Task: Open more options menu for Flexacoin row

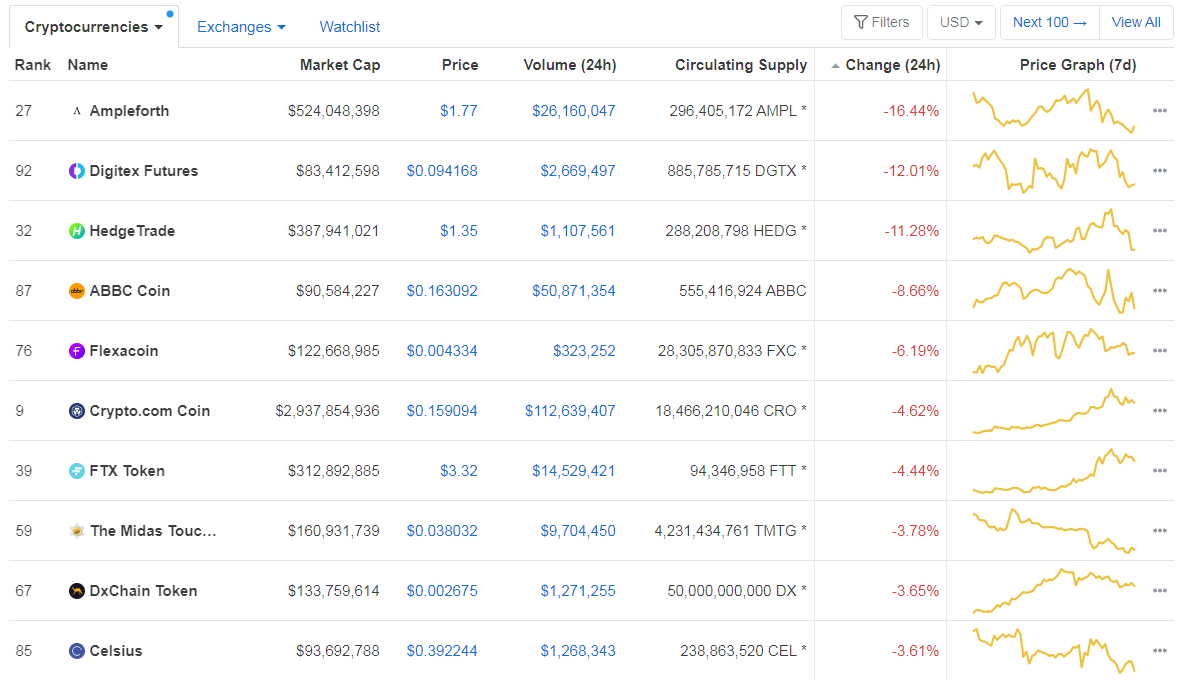Action: (1159, 351)
